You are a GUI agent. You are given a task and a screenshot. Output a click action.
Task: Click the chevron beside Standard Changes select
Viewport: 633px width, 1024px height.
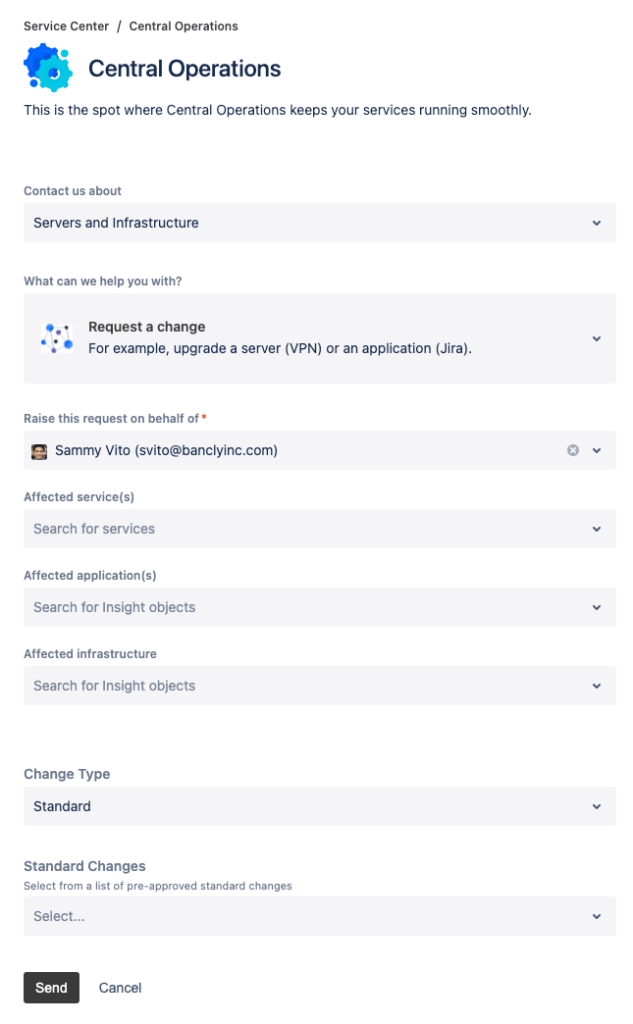[596, 916]
